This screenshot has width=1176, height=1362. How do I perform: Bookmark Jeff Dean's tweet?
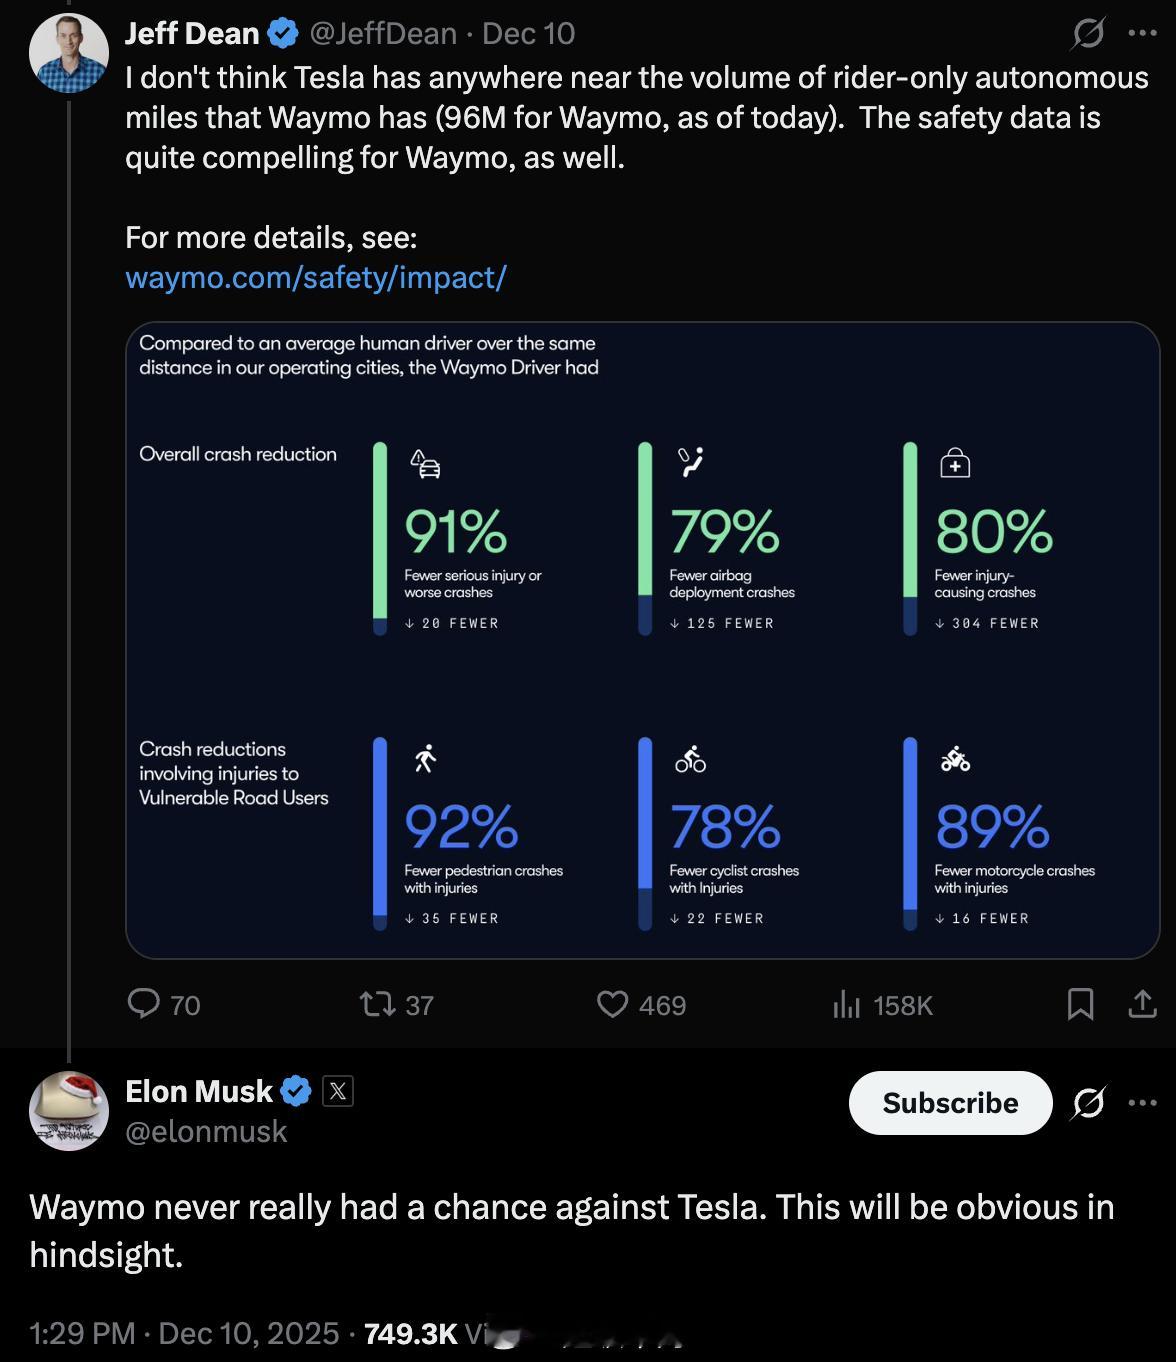[1080, 1003]
